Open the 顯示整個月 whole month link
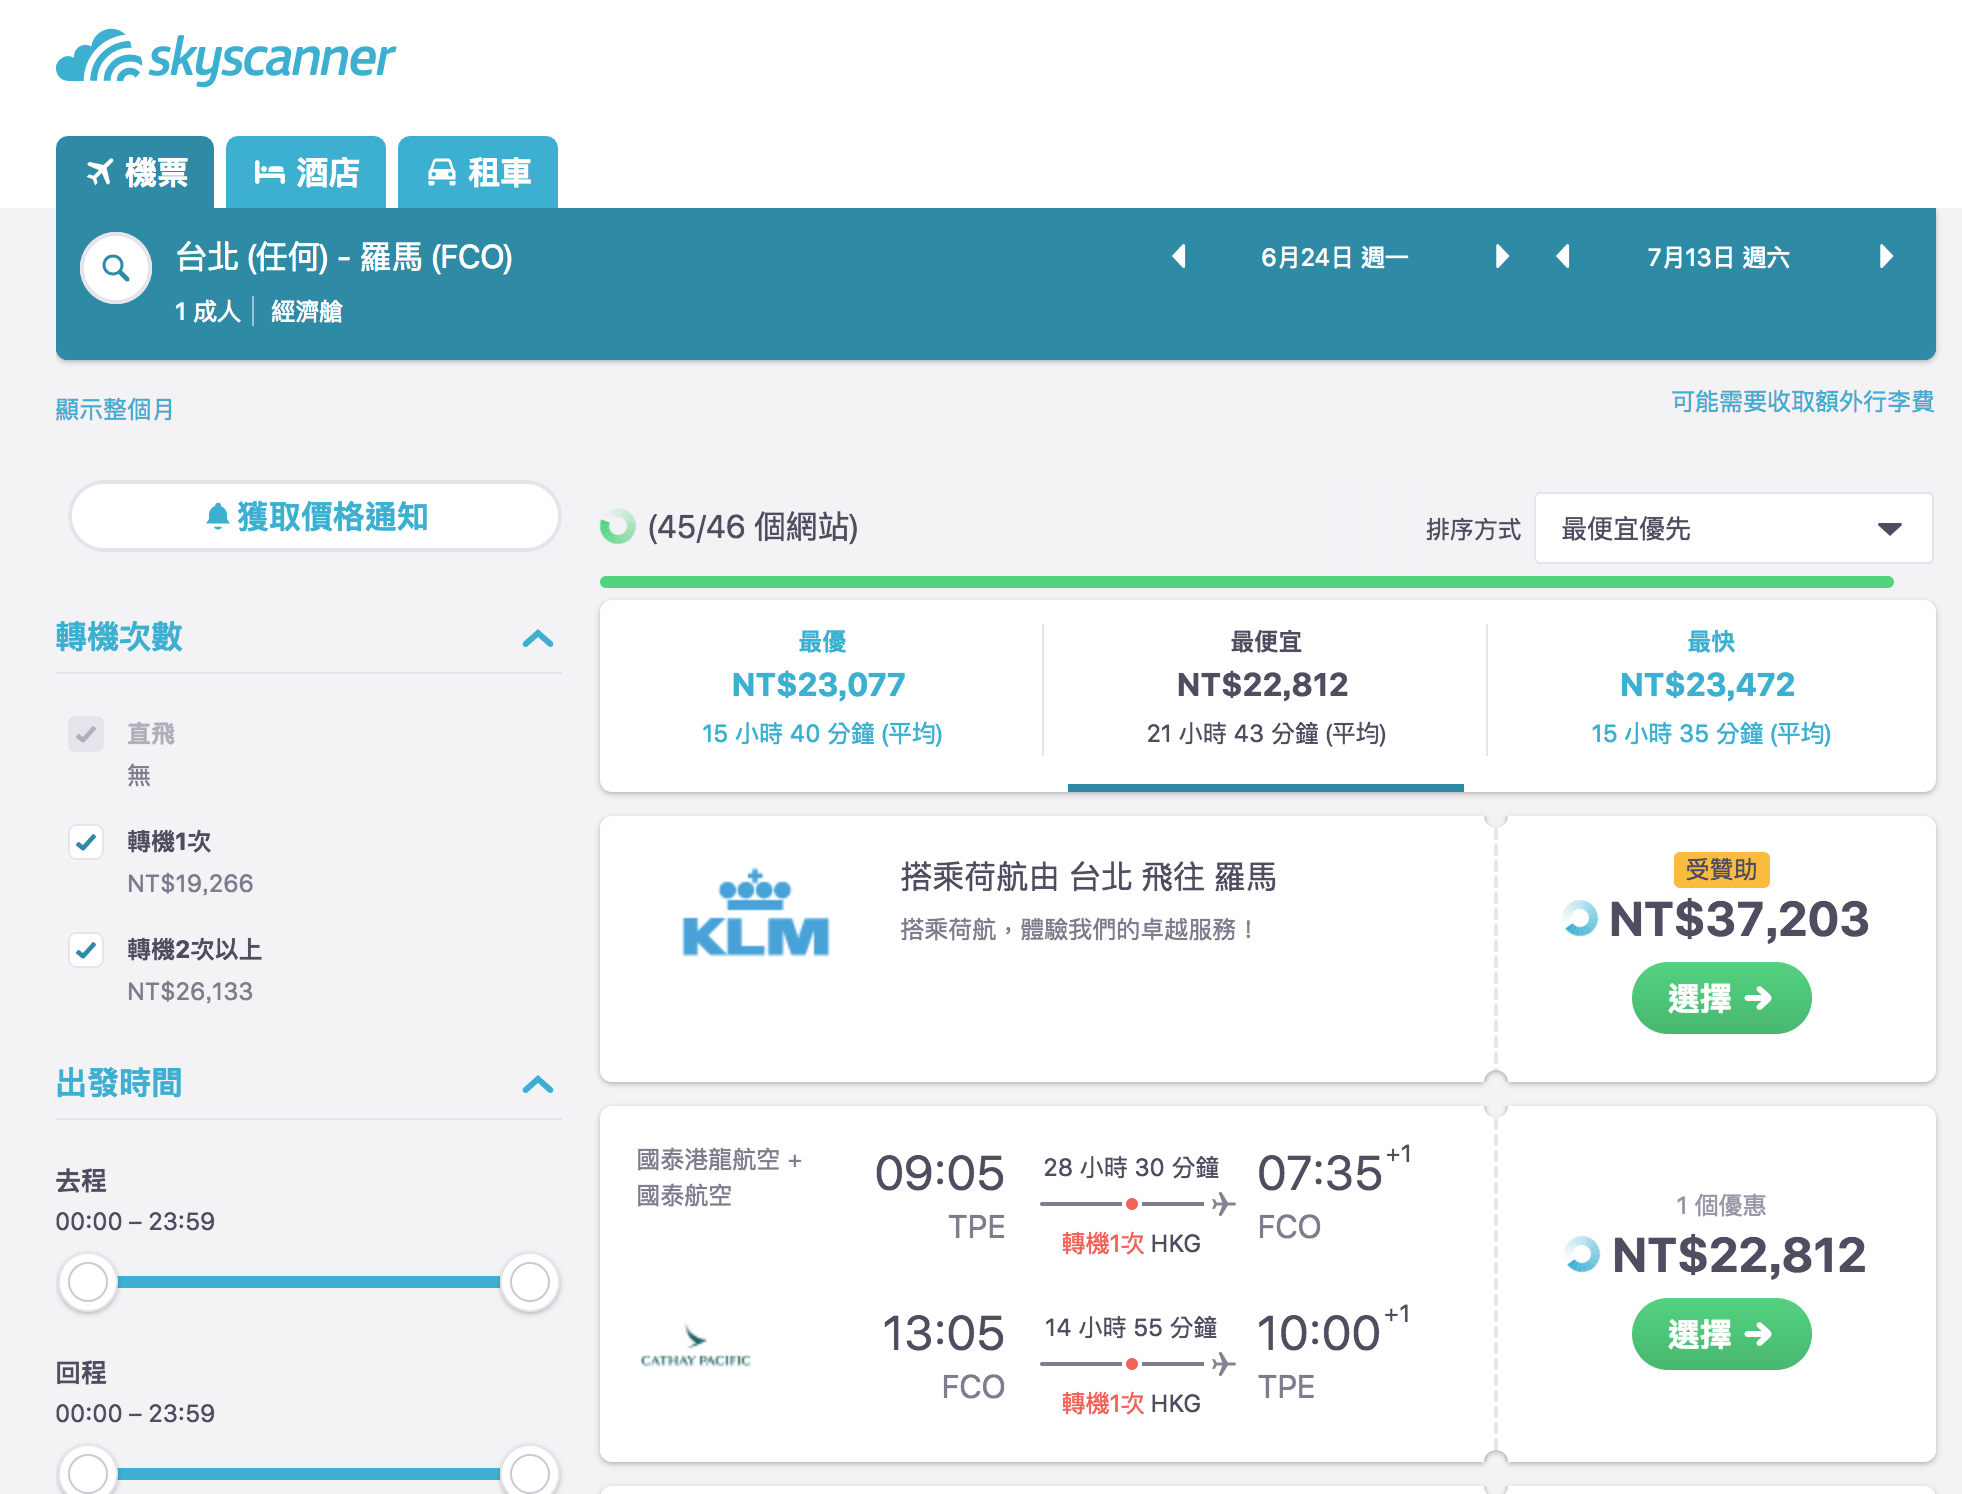The width and height of the screenshot is (1962, 1494). coord(114,409)
